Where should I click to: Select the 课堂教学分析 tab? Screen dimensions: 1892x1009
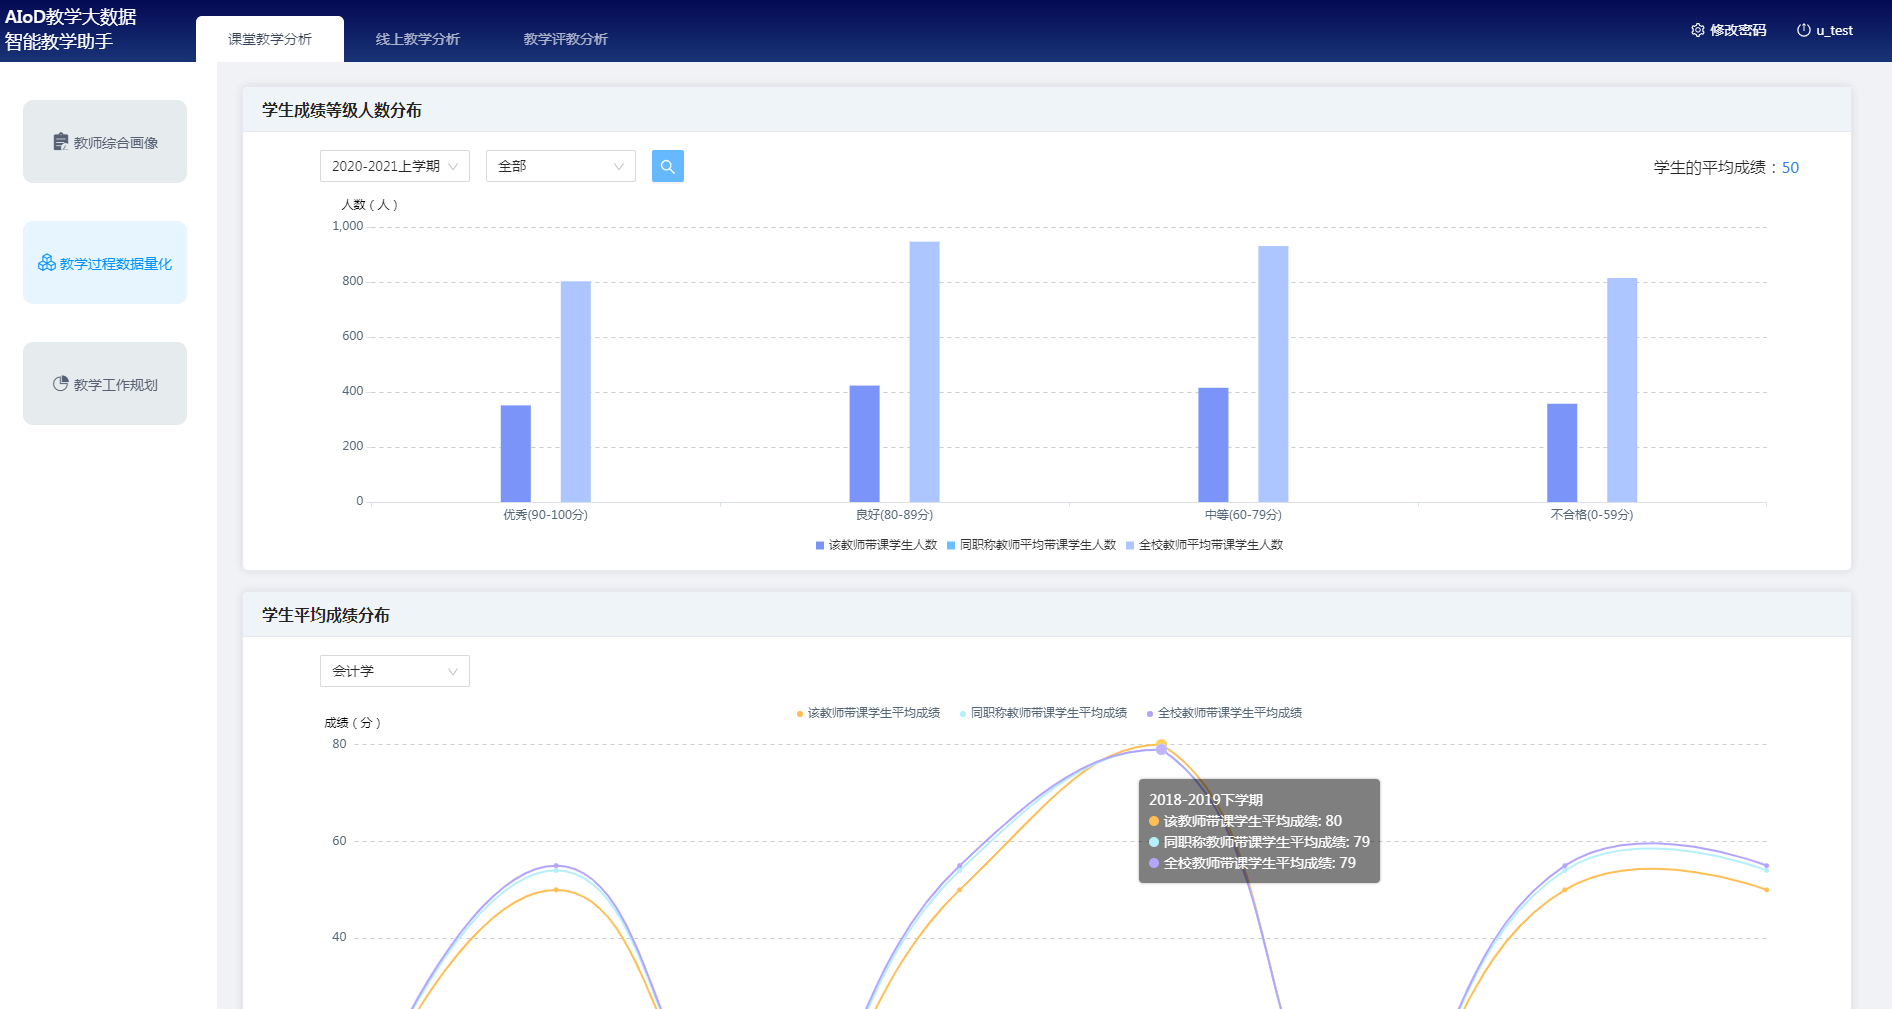coord(269,39)
